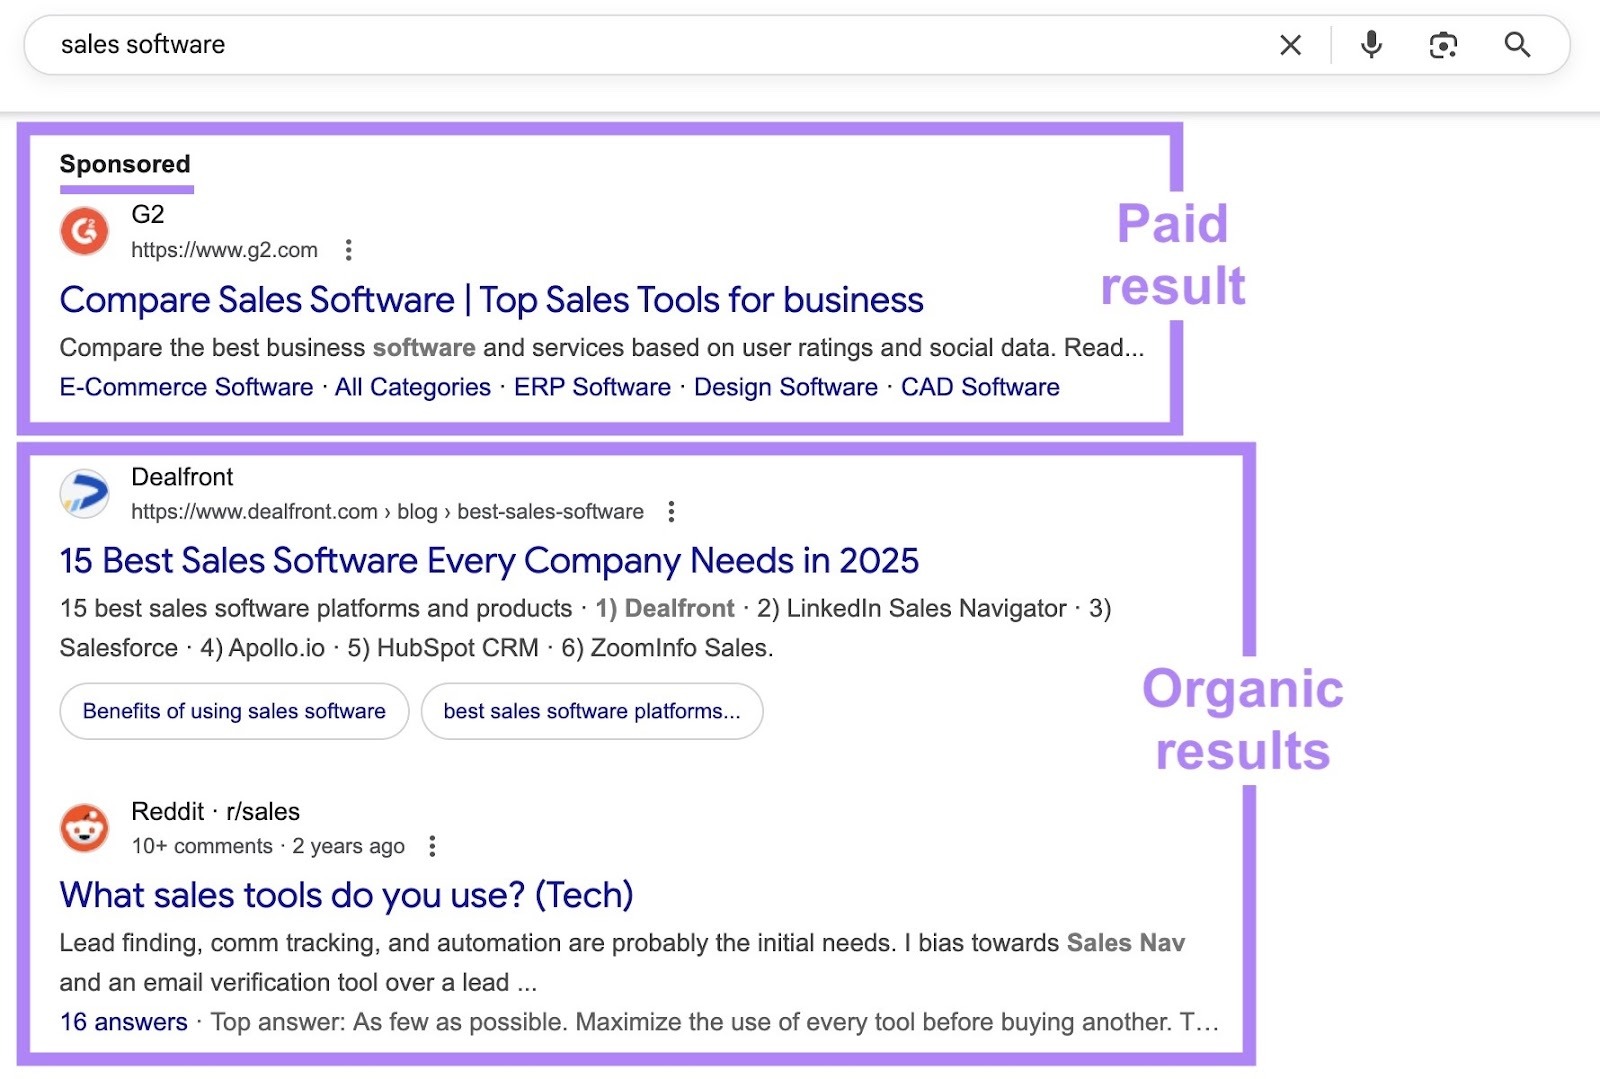The width and height of the screenshot is (1600, 1079).
Task: Clear the search box with X icon
Action: pos(1290,45)
